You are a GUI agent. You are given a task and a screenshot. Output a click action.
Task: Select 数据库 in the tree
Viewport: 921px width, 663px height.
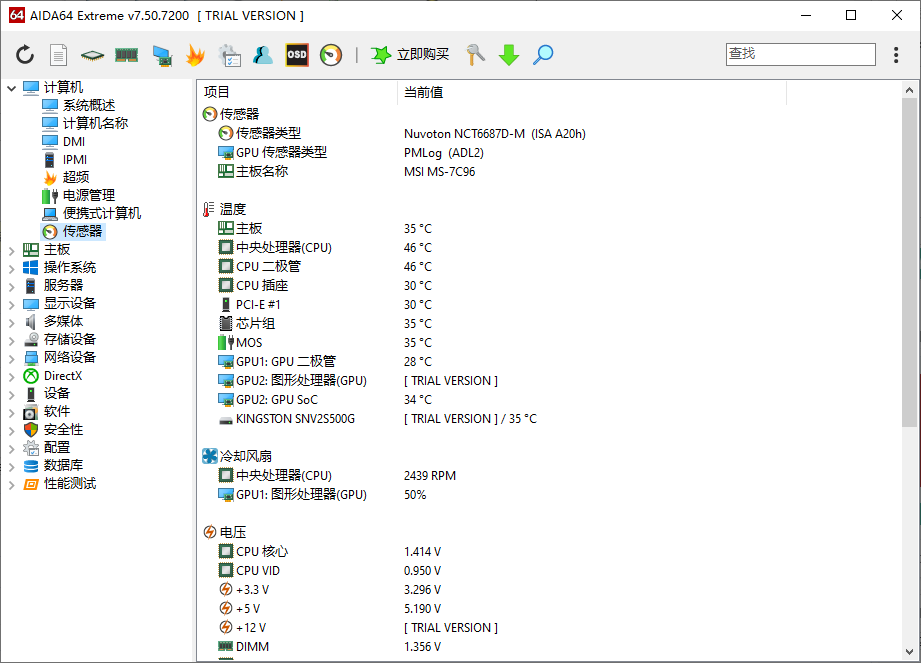coord(63,466)
